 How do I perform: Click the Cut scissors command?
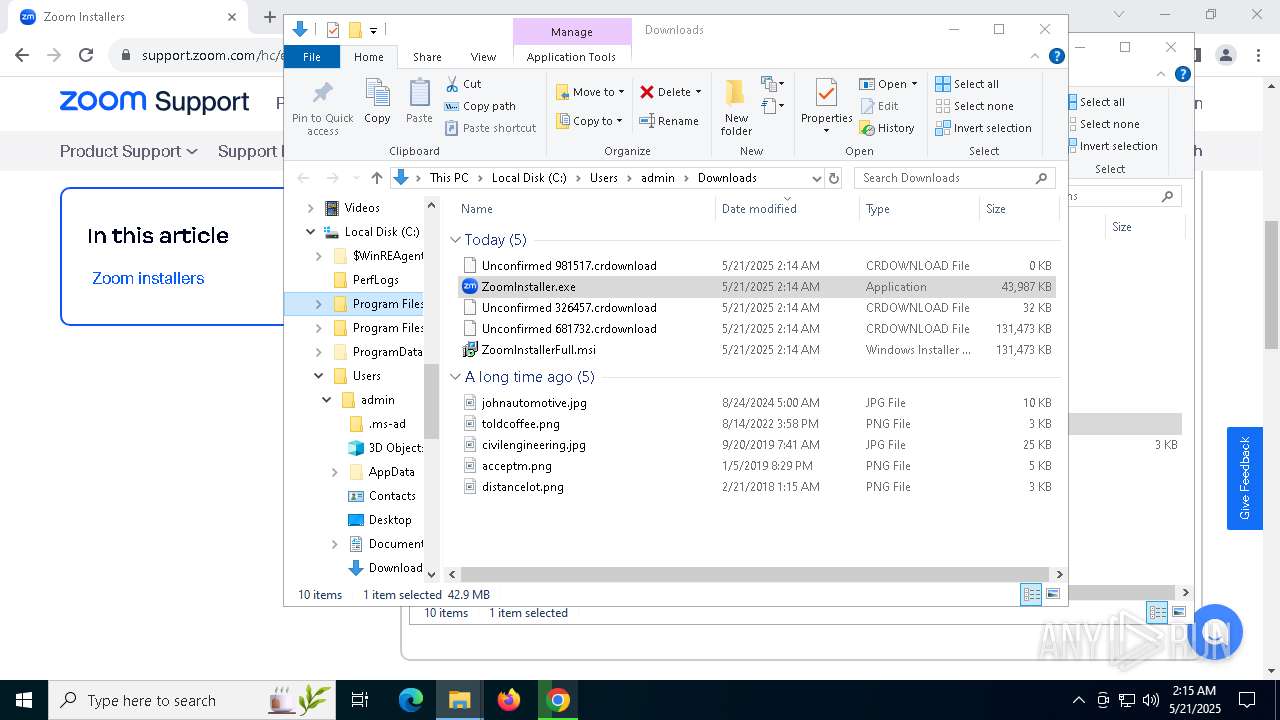[463, 84]
